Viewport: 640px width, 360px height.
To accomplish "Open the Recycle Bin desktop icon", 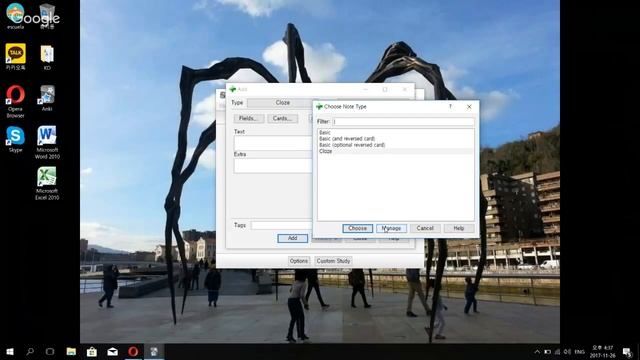I will click(x=47, y=16).
